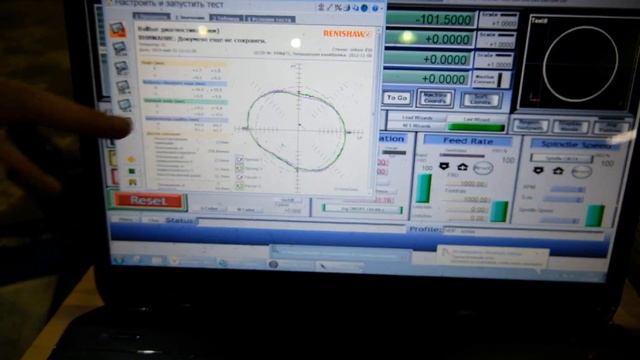Click the fourth monitor icon in Ballbar sidebar
This screenshot has width=640, height=360.
click(x=123, y=87)
